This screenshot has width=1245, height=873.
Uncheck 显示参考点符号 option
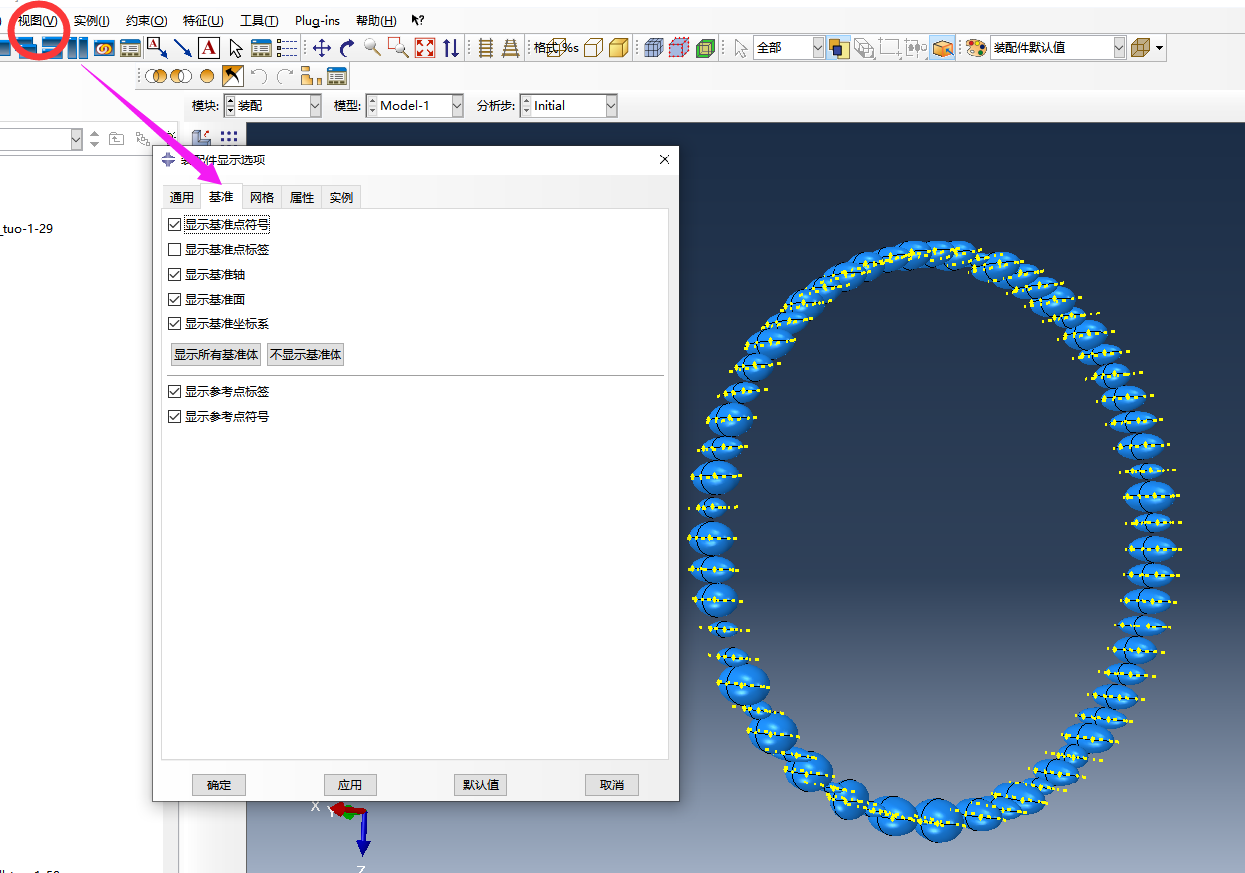tap(174, 416)
